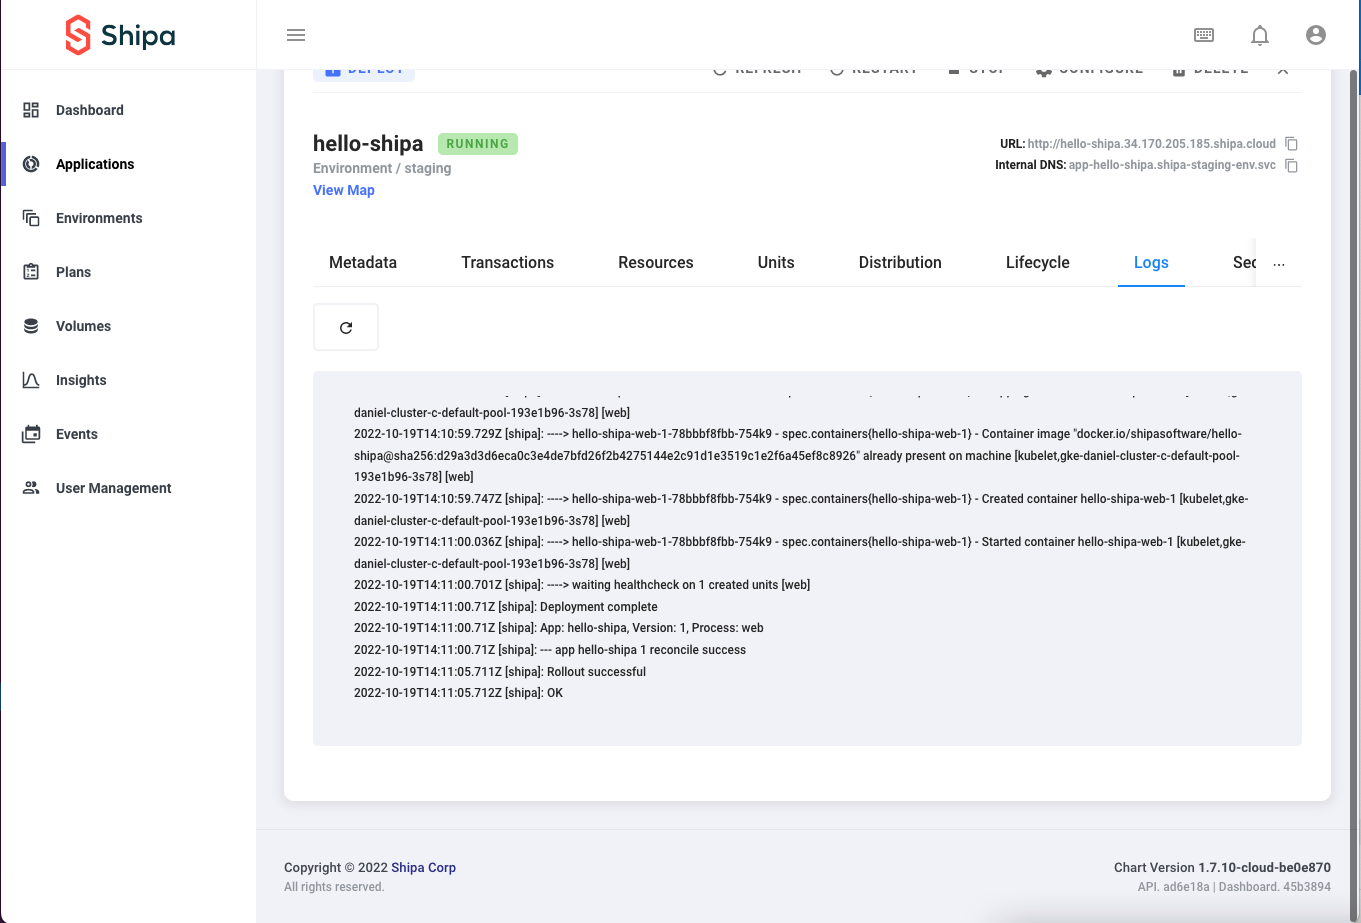Open User Management via people icon

coord(31,488)
